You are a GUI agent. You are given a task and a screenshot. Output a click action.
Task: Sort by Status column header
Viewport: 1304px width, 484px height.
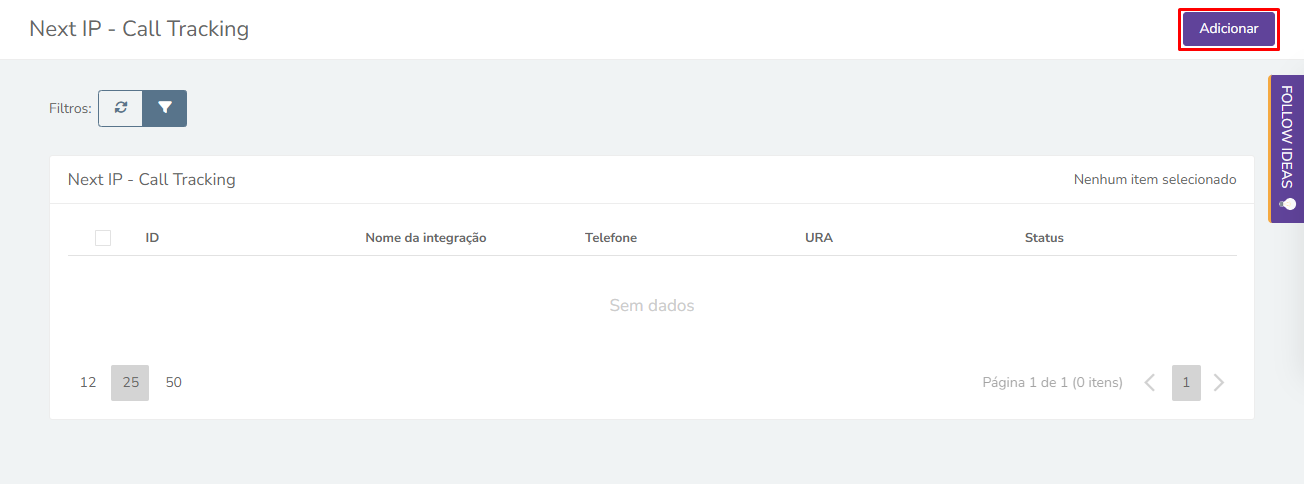coord(1044,238)
